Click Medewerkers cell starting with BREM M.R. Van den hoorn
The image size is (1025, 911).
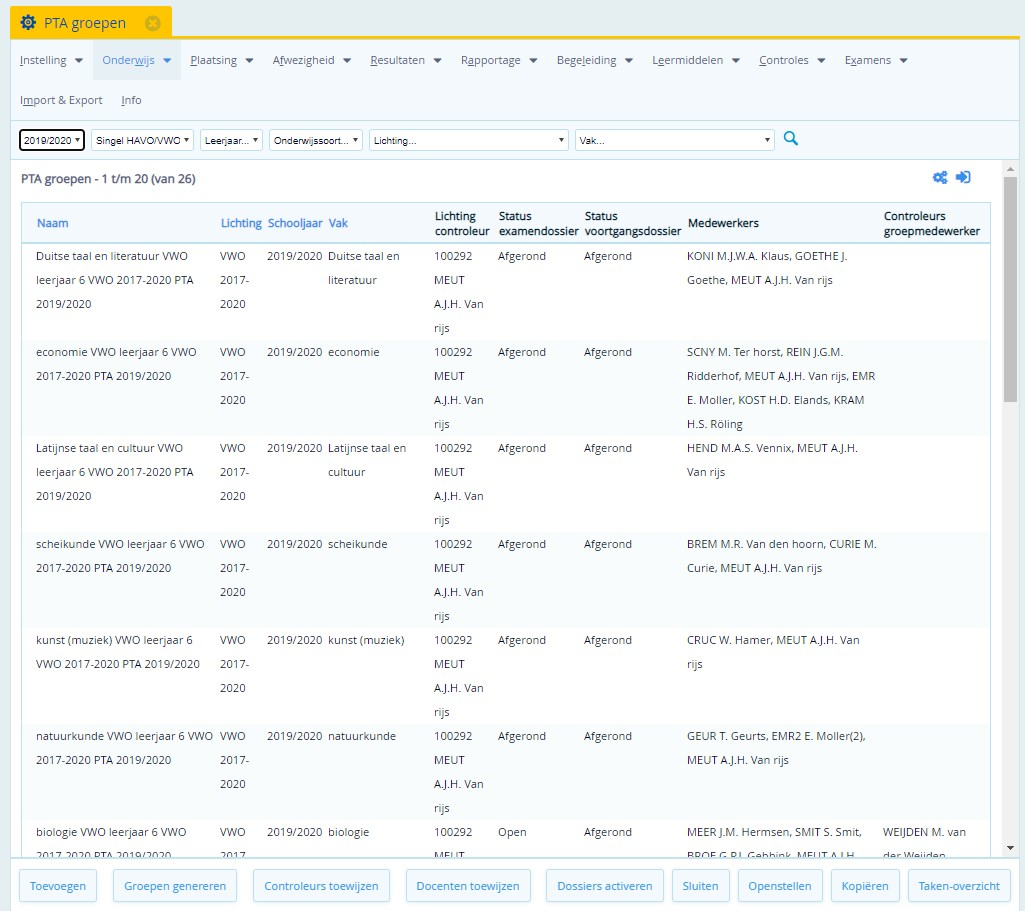(781, 556)
